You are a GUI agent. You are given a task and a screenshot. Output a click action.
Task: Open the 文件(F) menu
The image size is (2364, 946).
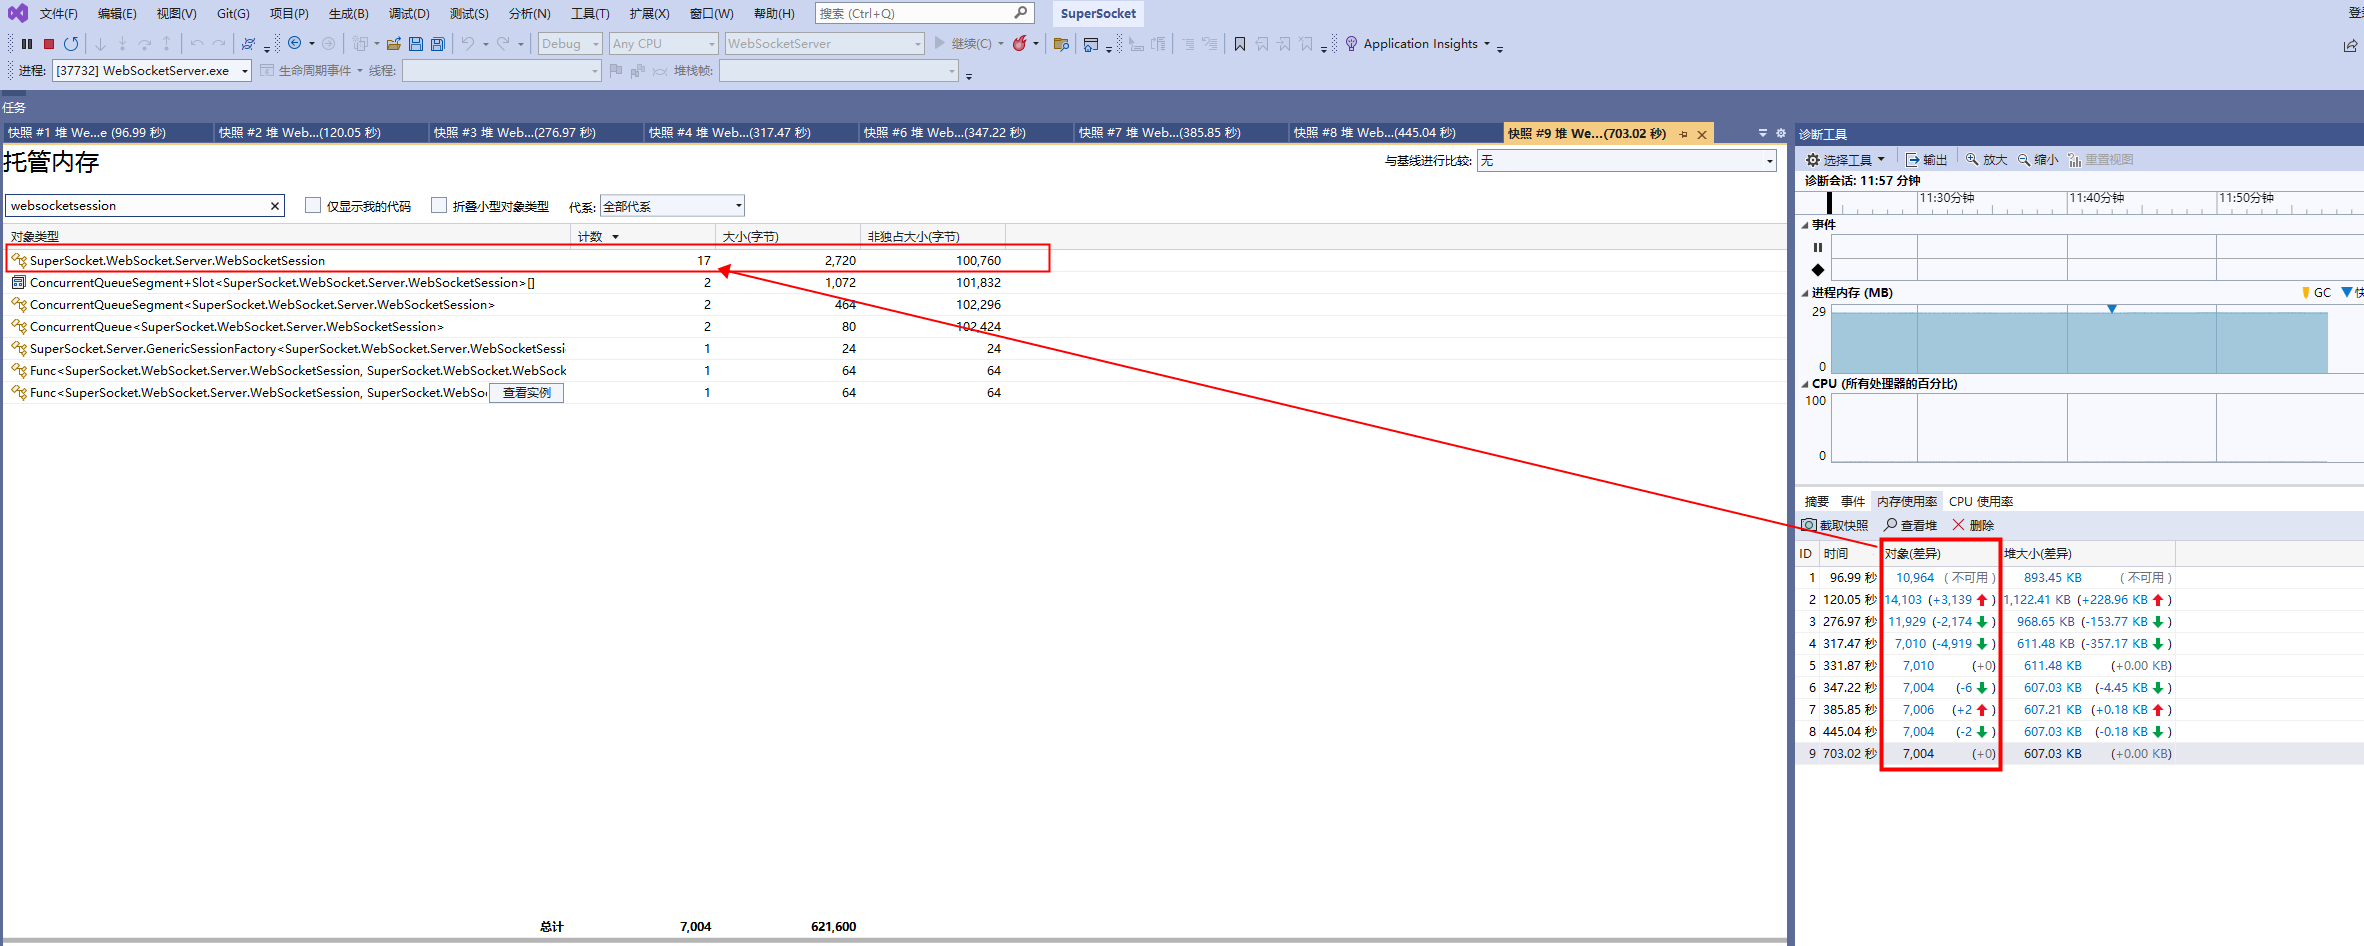click(59, 13)
